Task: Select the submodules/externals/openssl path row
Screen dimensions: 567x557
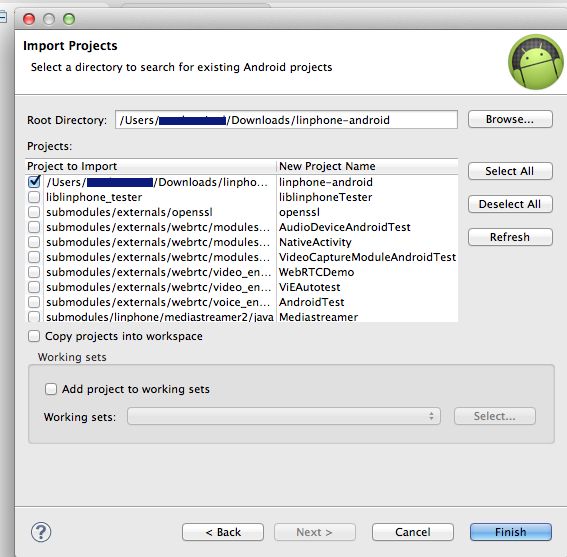Action: 129,212
